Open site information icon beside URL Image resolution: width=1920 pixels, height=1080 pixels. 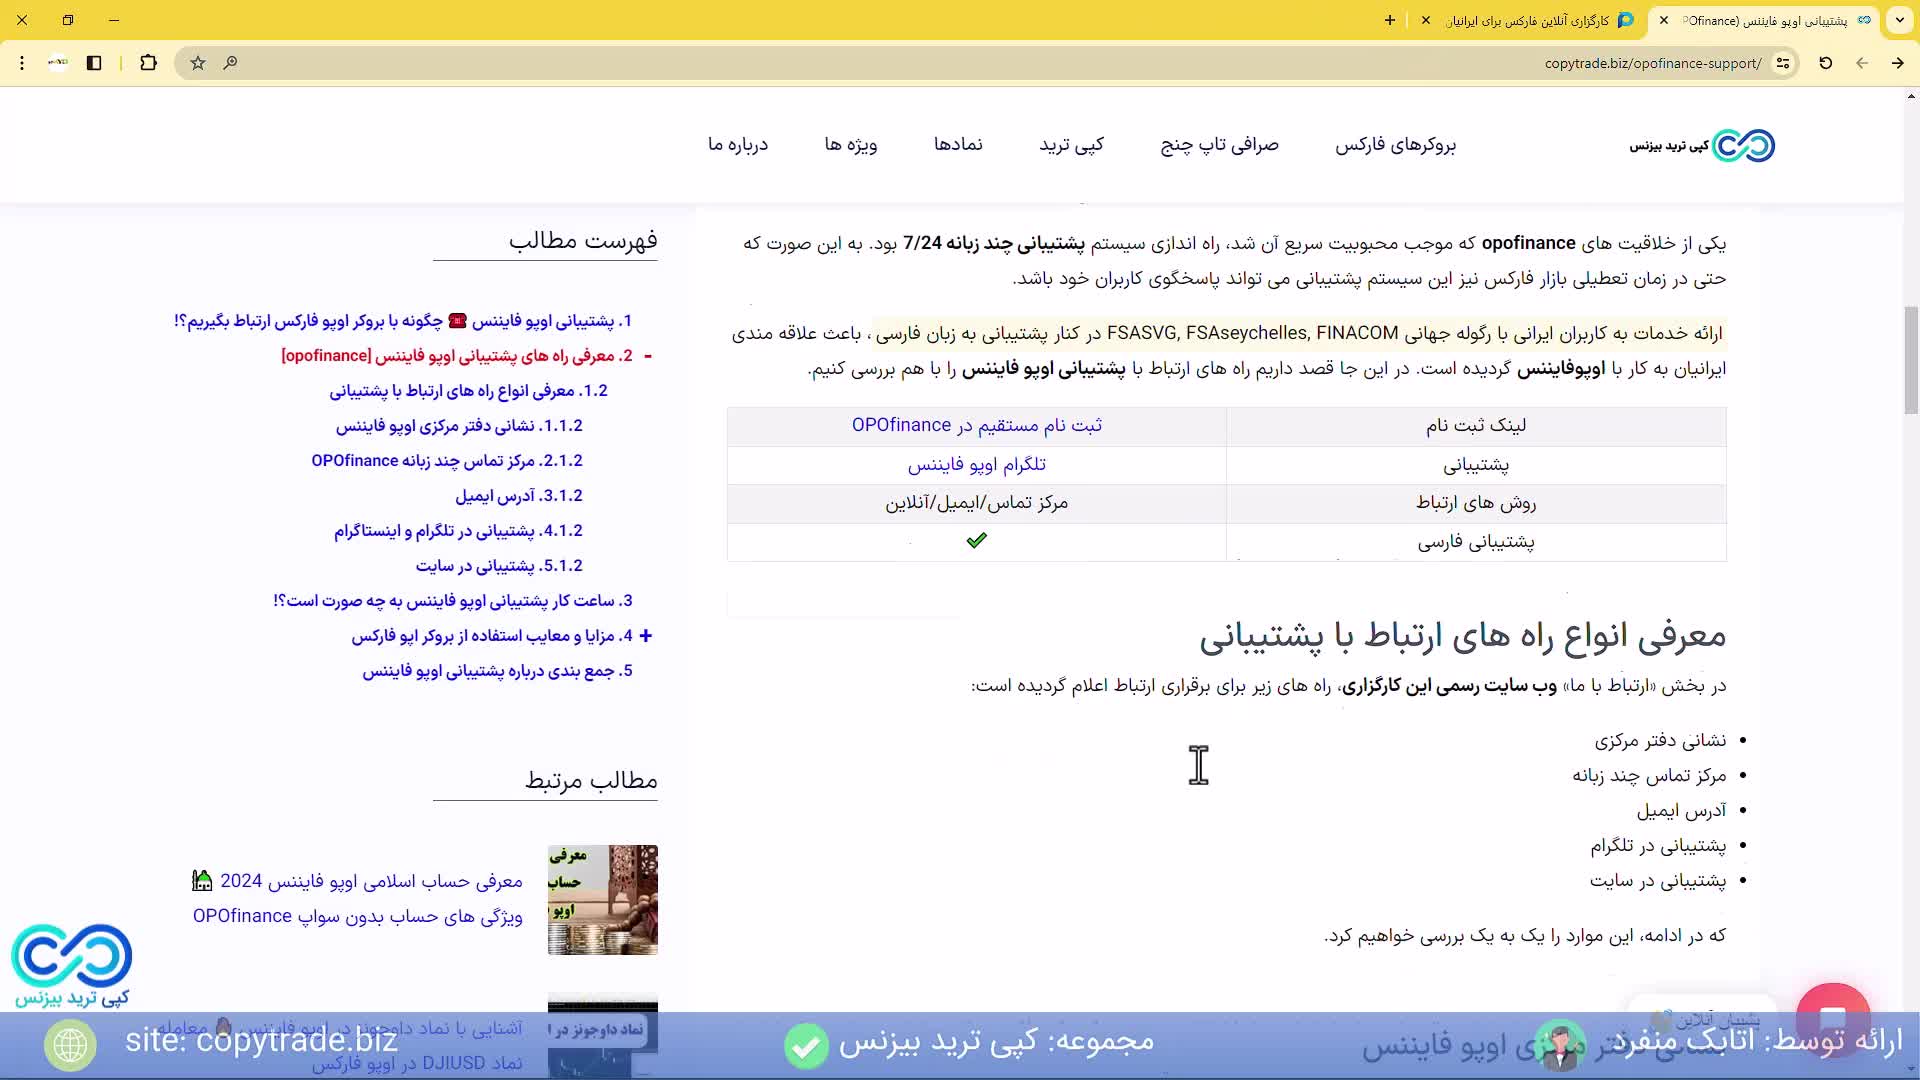1783,63
